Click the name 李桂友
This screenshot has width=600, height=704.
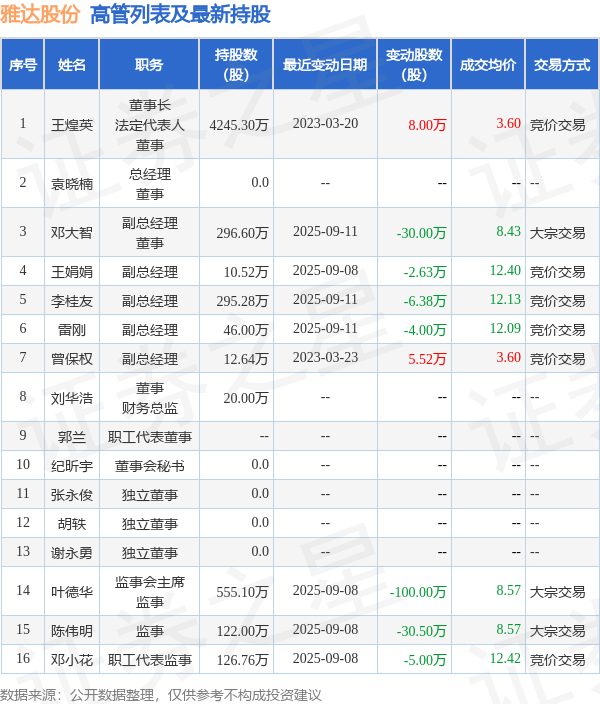click(72, 301)
